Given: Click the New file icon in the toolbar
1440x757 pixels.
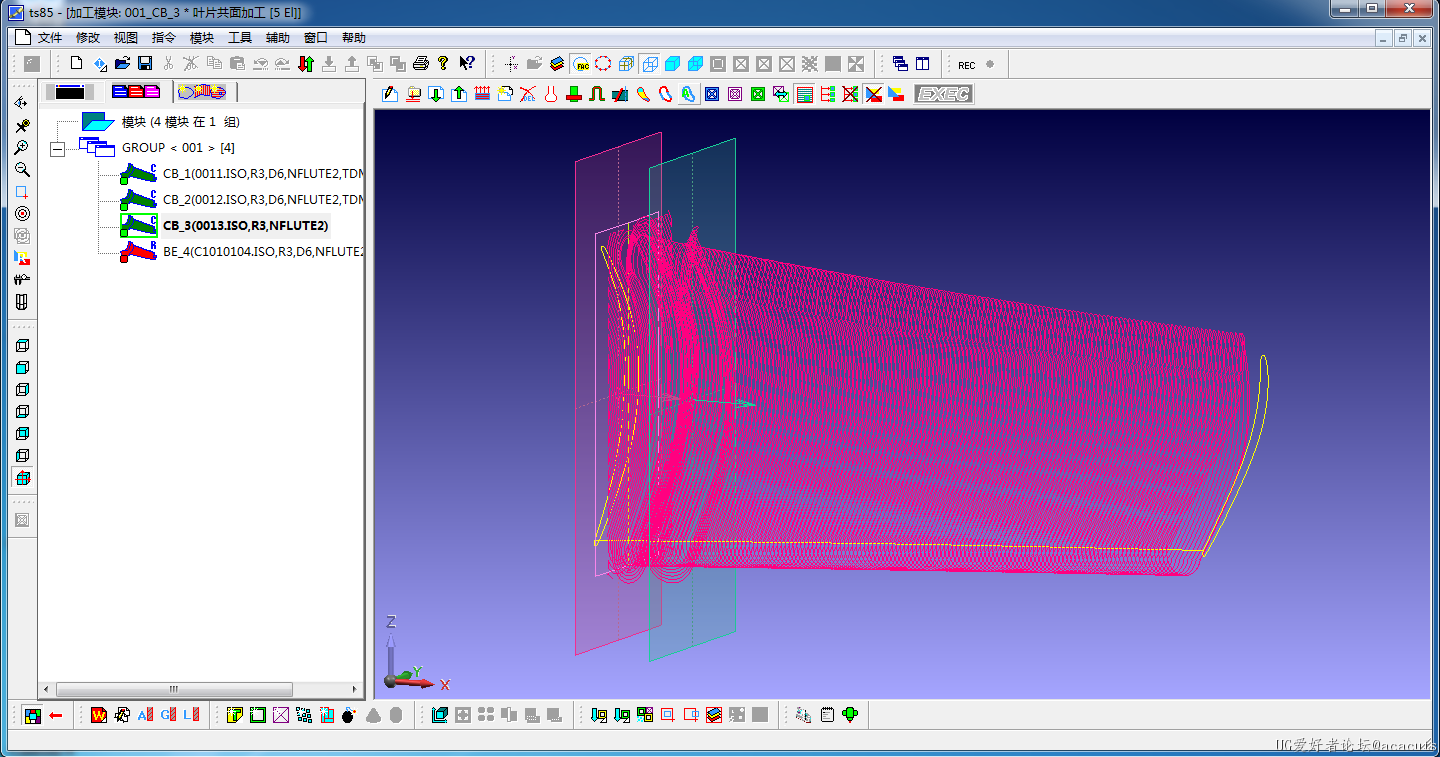Looking at the screenshot, I should 76,64.
